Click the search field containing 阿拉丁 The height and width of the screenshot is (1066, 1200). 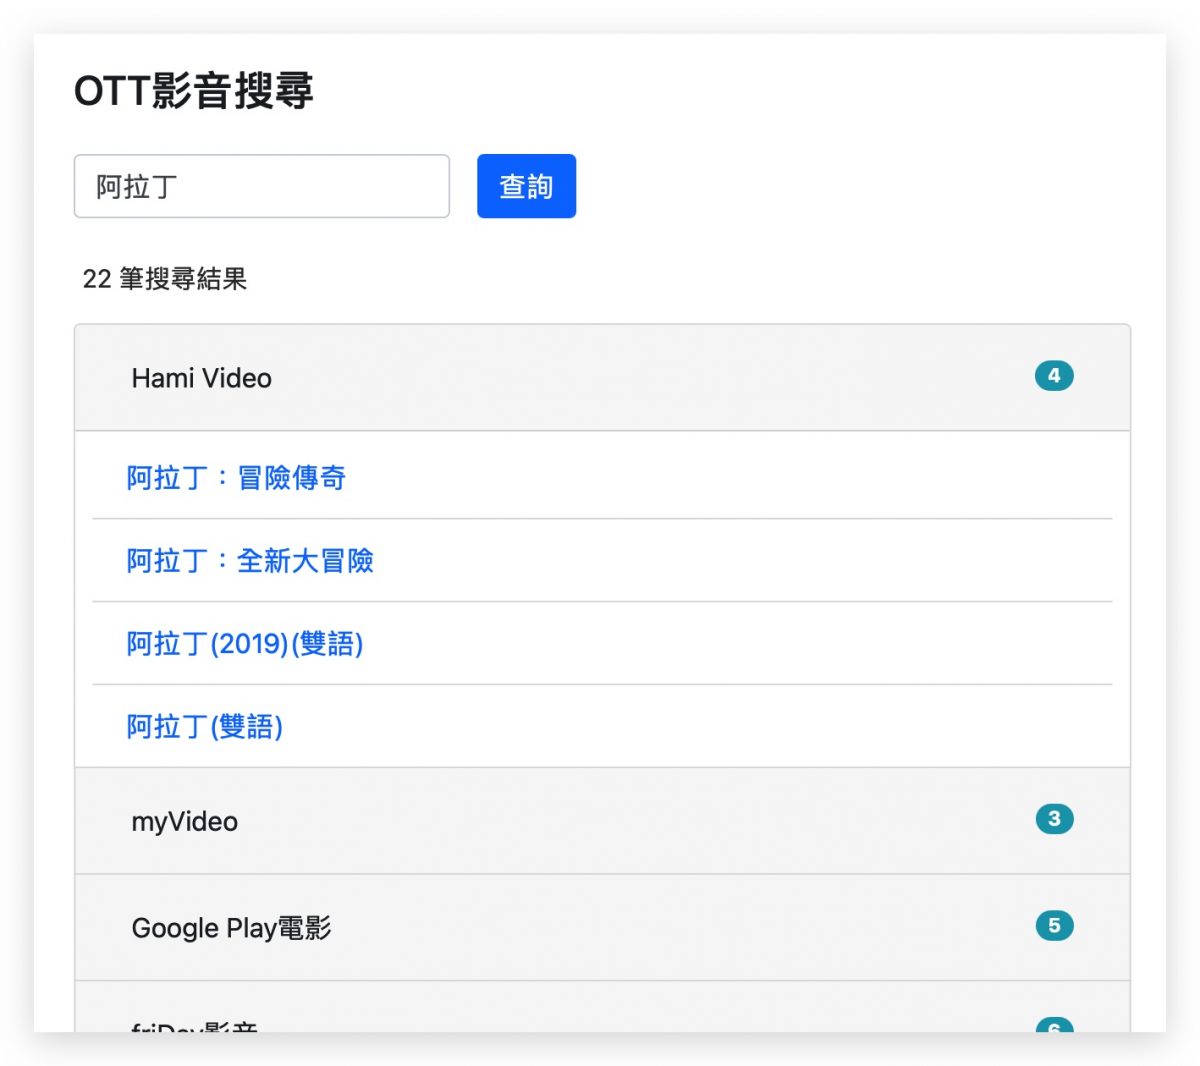[262, 186]
